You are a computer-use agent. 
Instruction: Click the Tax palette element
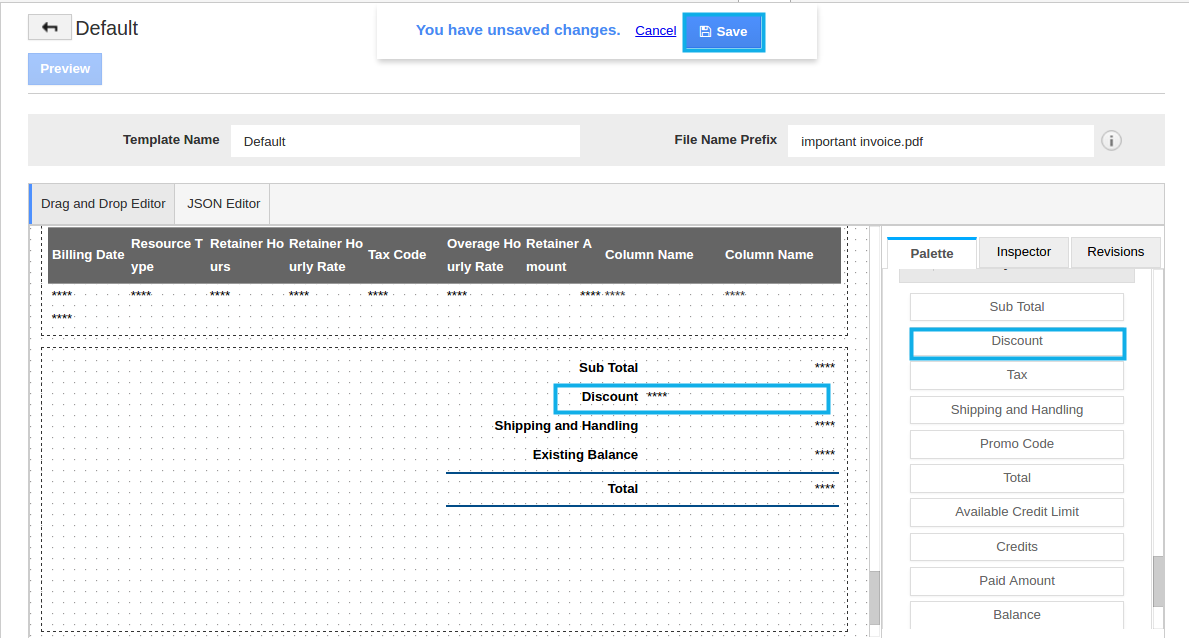(1016, 374)
